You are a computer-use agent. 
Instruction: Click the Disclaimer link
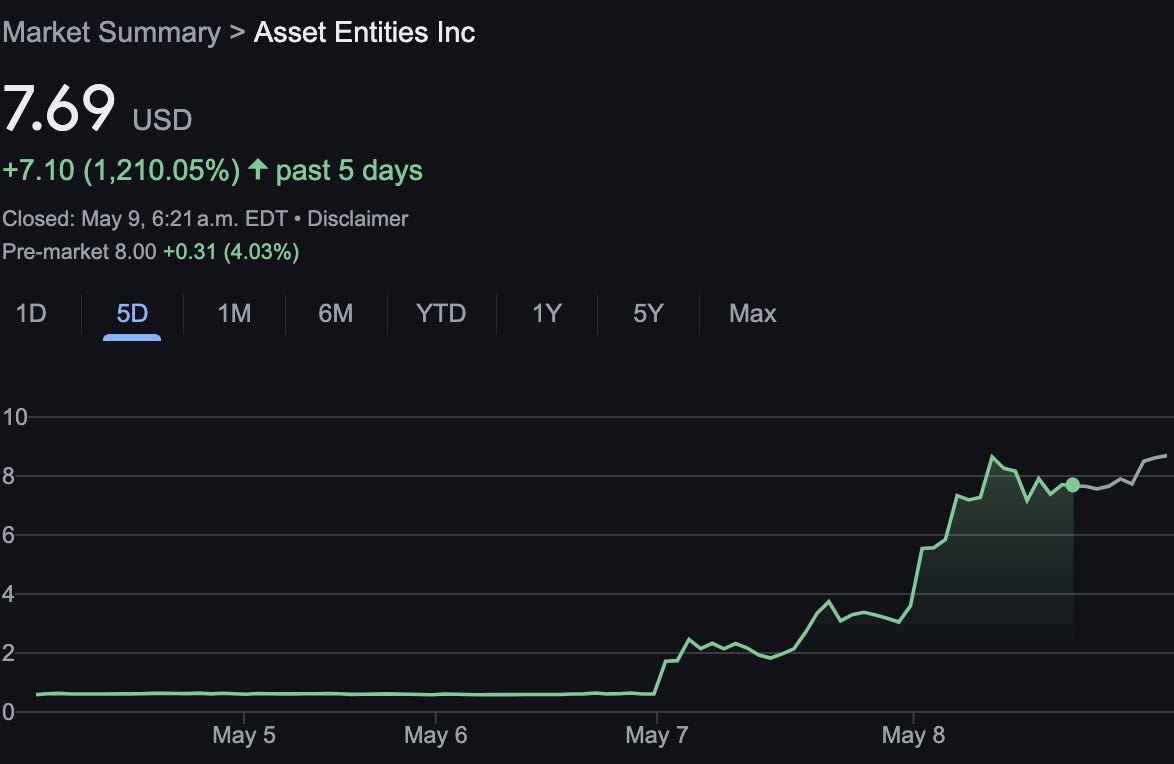(x=357, y=219)
